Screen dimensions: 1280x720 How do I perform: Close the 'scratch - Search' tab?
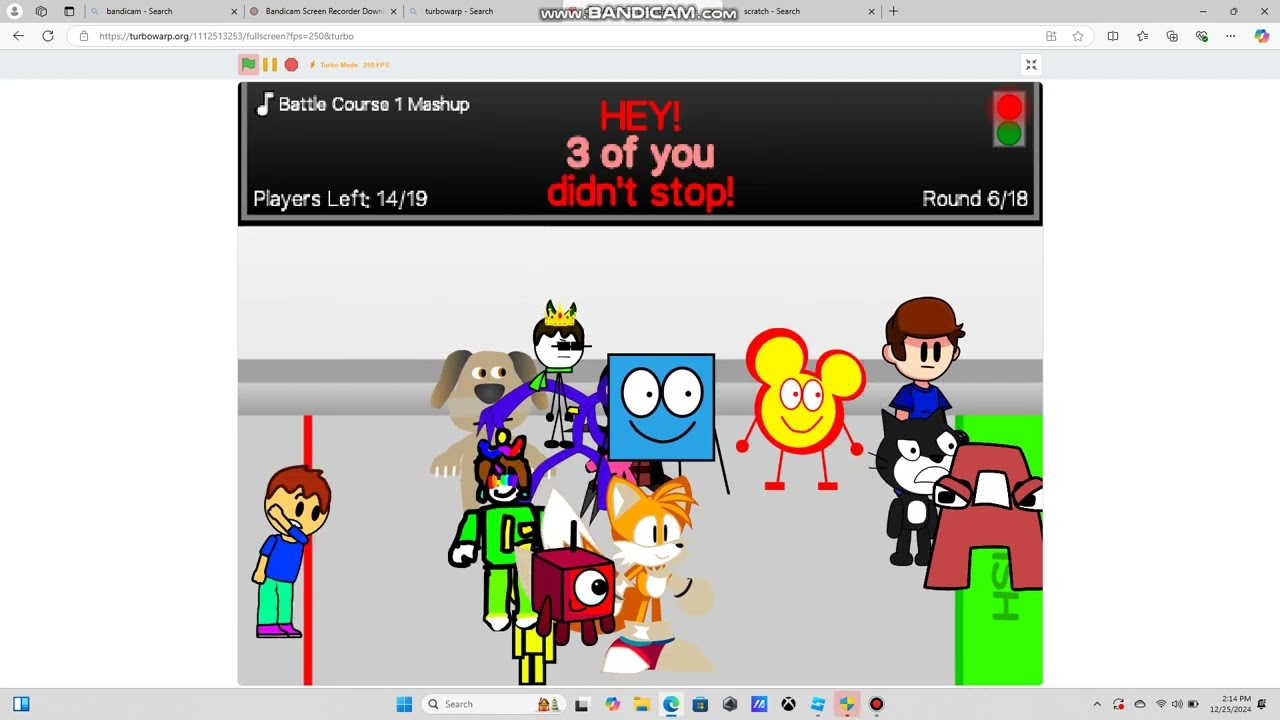[x=871, y=11]
